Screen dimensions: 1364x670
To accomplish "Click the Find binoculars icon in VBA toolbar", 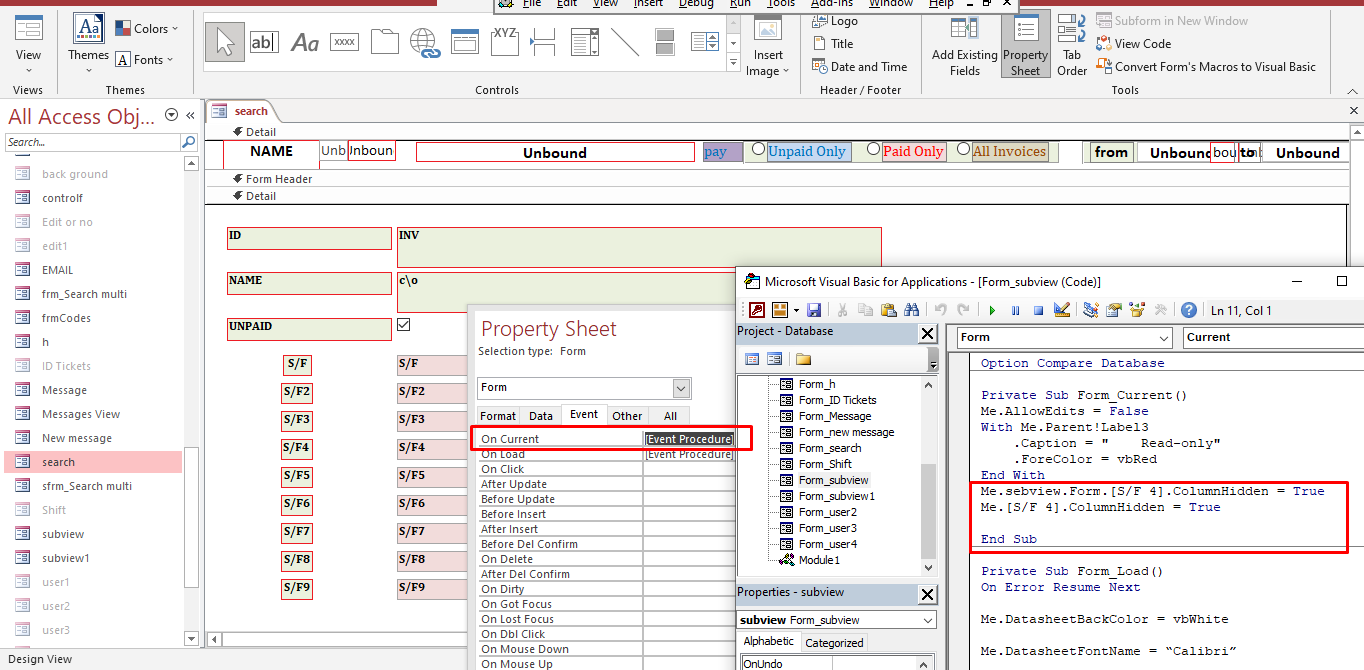I will point(911,310).
